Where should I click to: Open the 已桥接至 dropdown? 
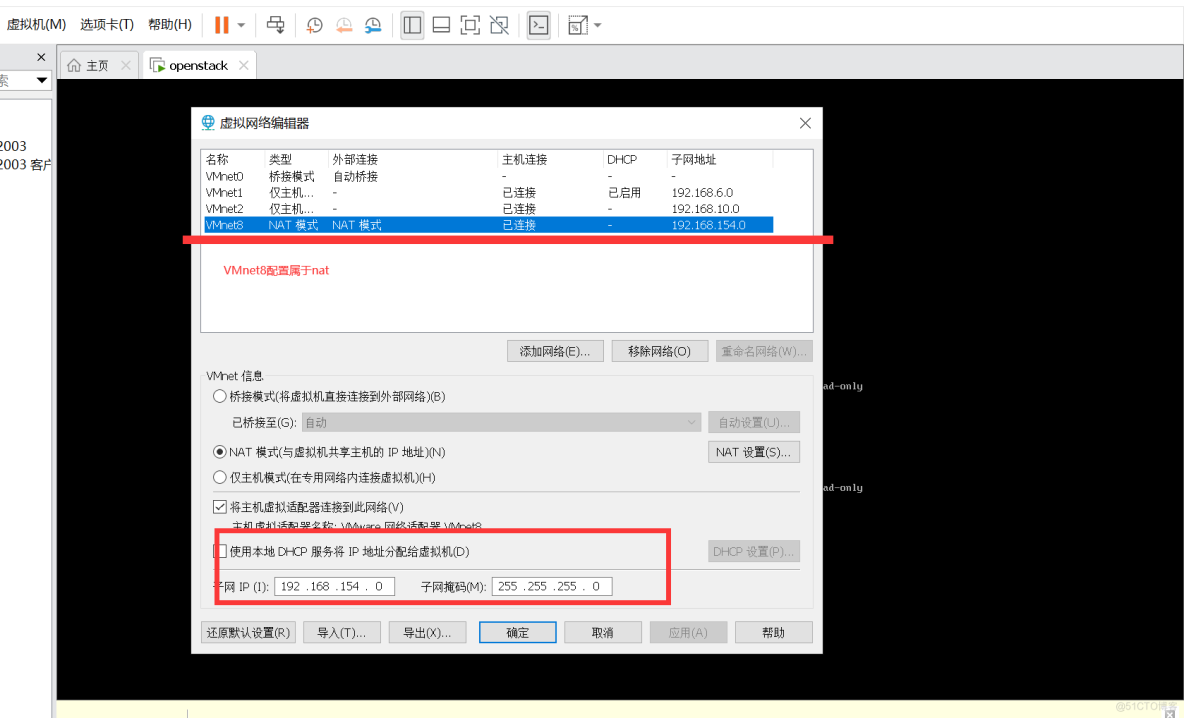501,422
